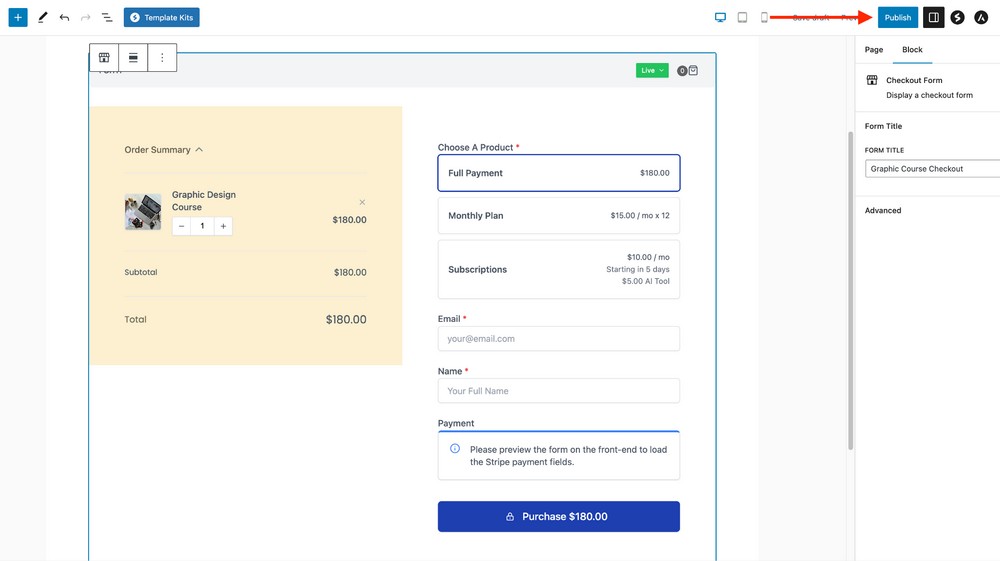
Task: Undo the last change
Action: [x=64, y=17]
